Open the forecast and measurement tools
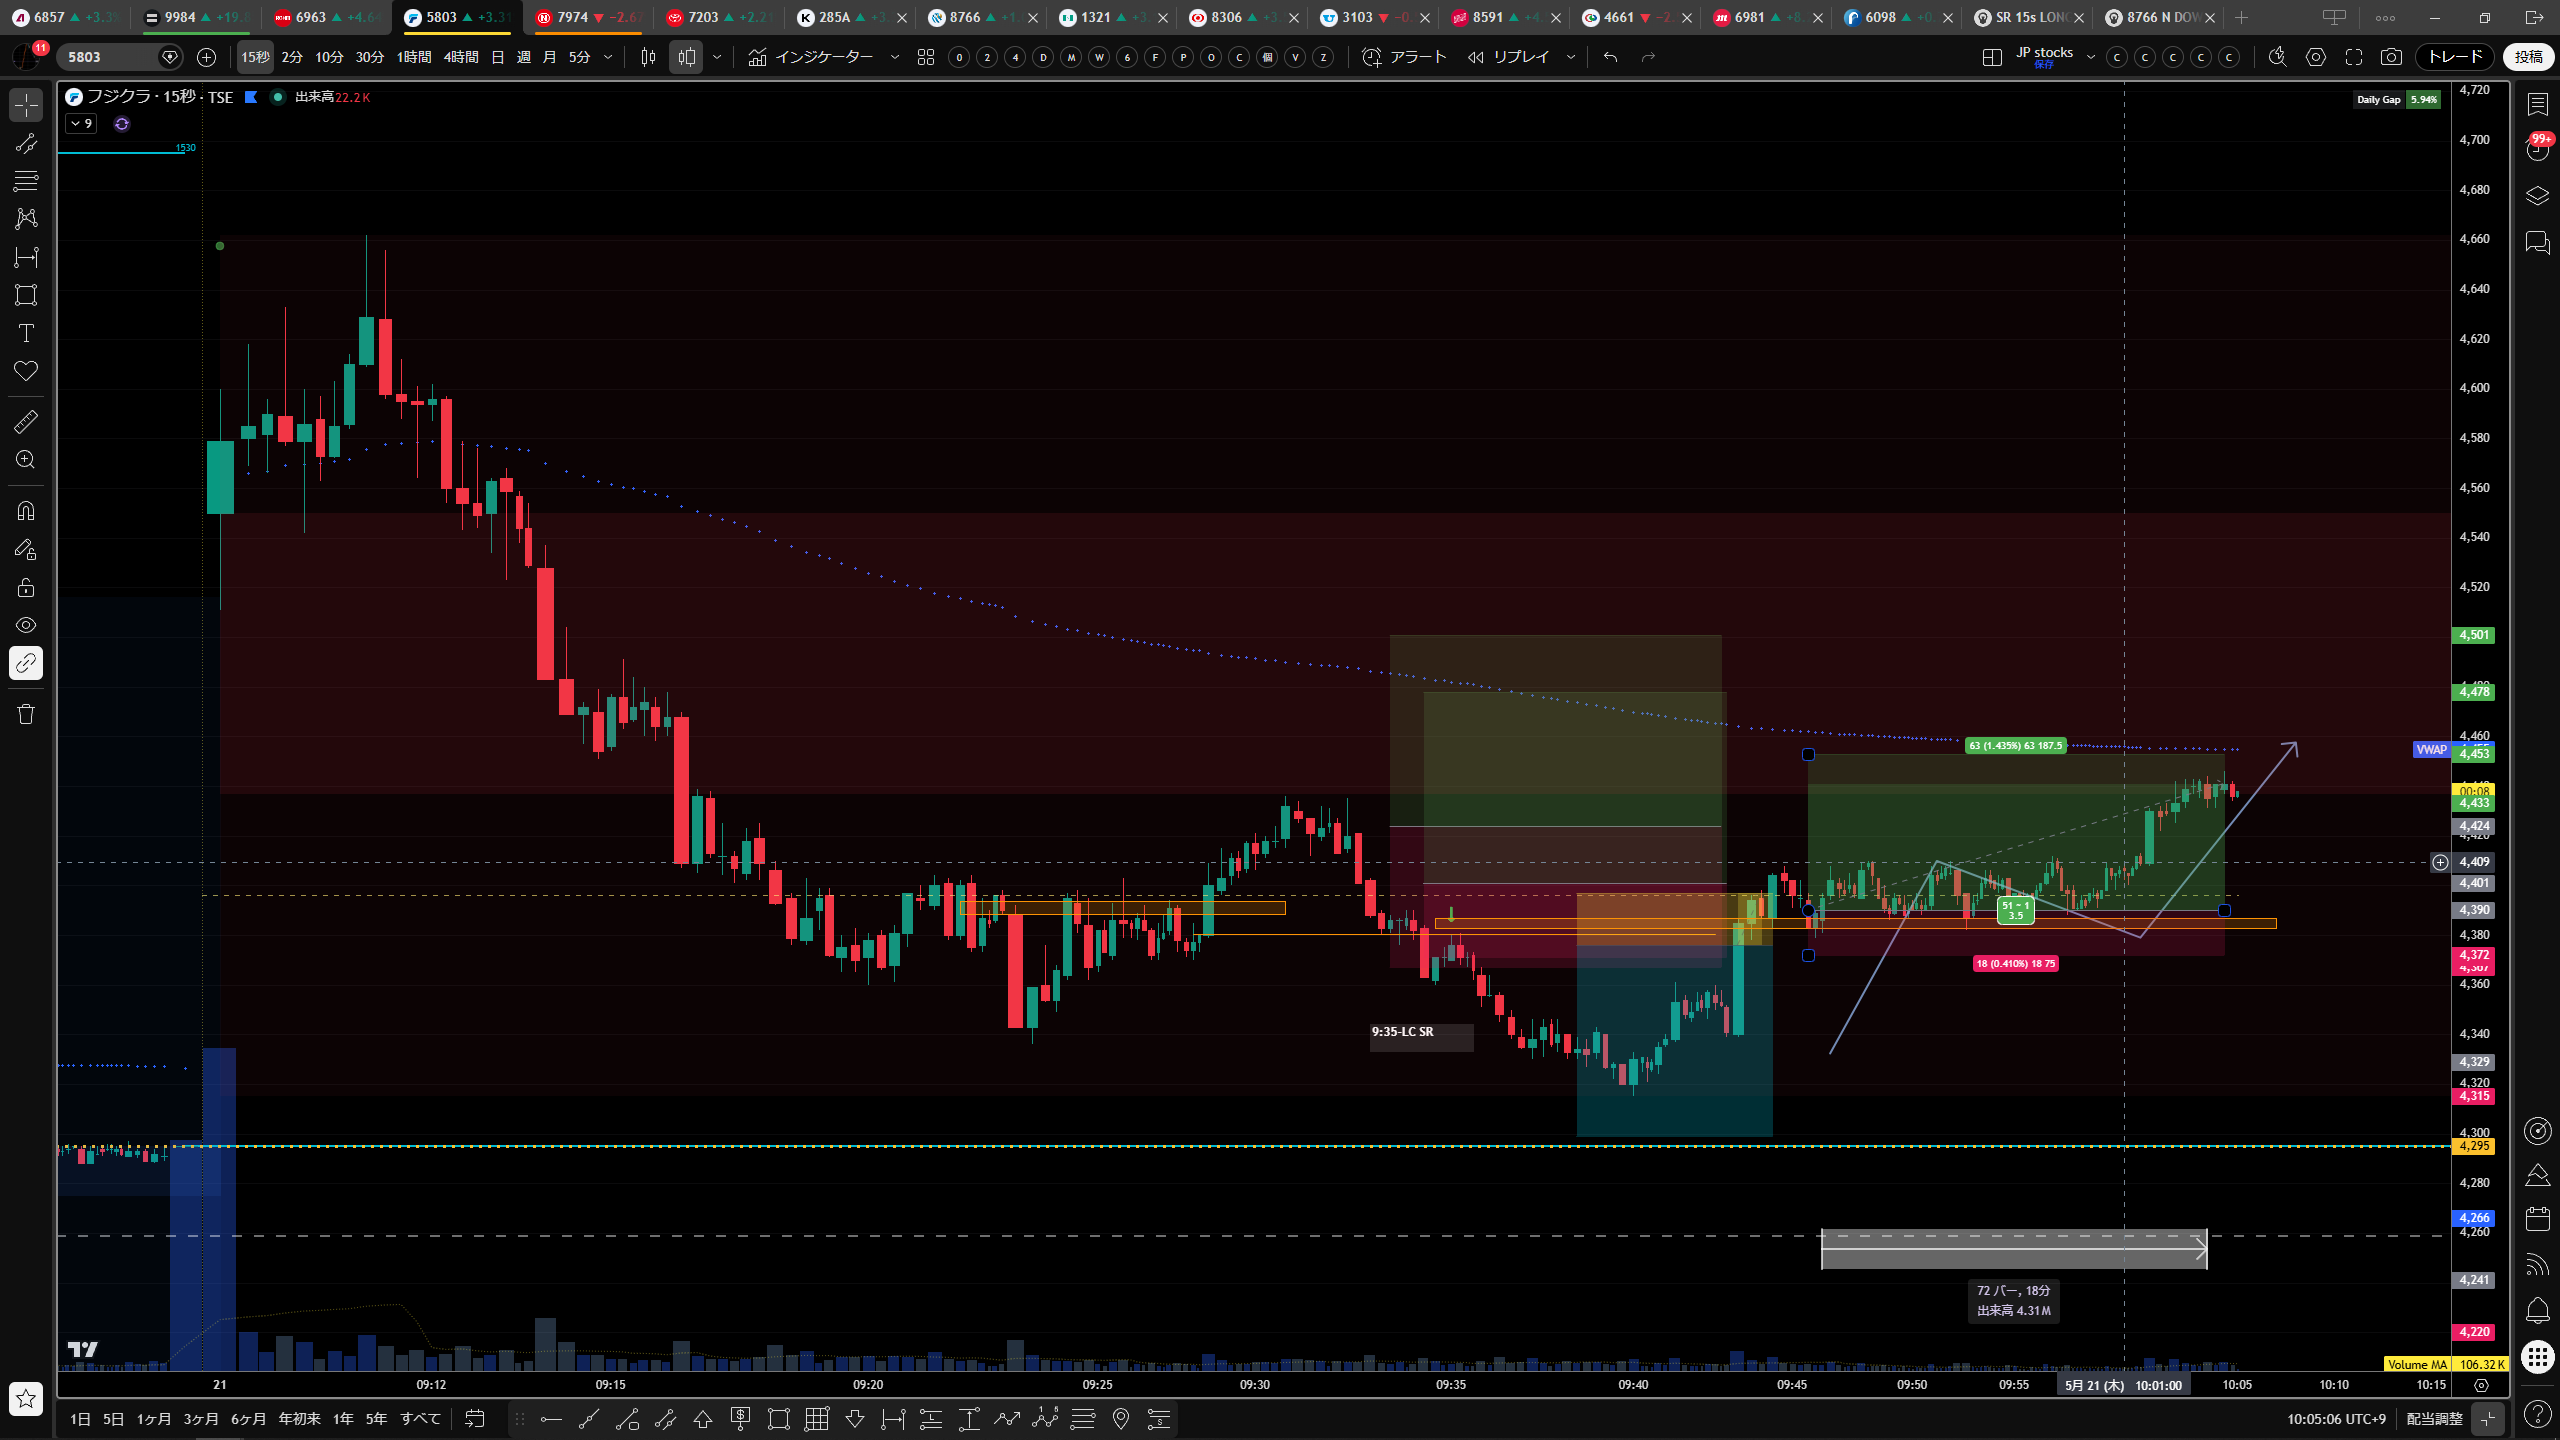 click(x=26, y=257)
